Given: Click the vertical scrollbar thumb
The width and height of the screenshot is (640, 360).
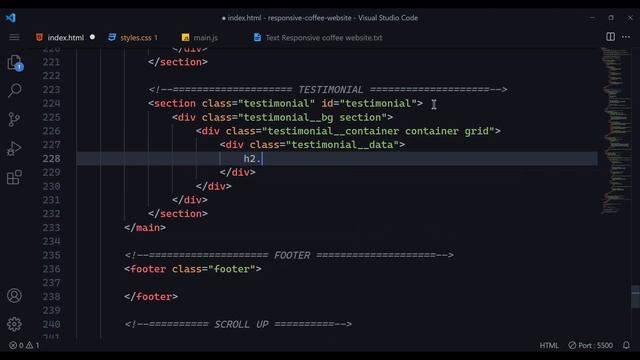Looking at the screenshot, I should (636, 297).
